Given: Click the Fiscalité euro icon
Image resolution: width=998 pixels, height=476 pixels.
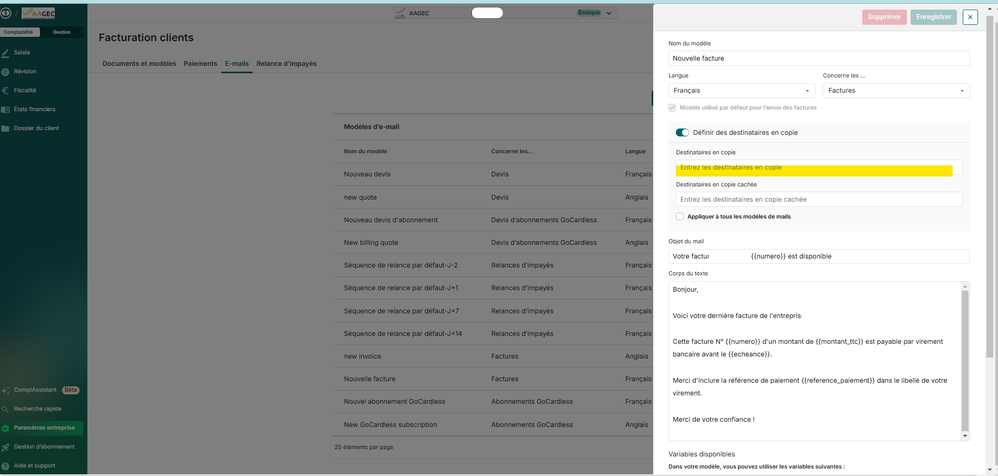Looking at the screenshot, I should pyautogui.click(x=6, y=90).
